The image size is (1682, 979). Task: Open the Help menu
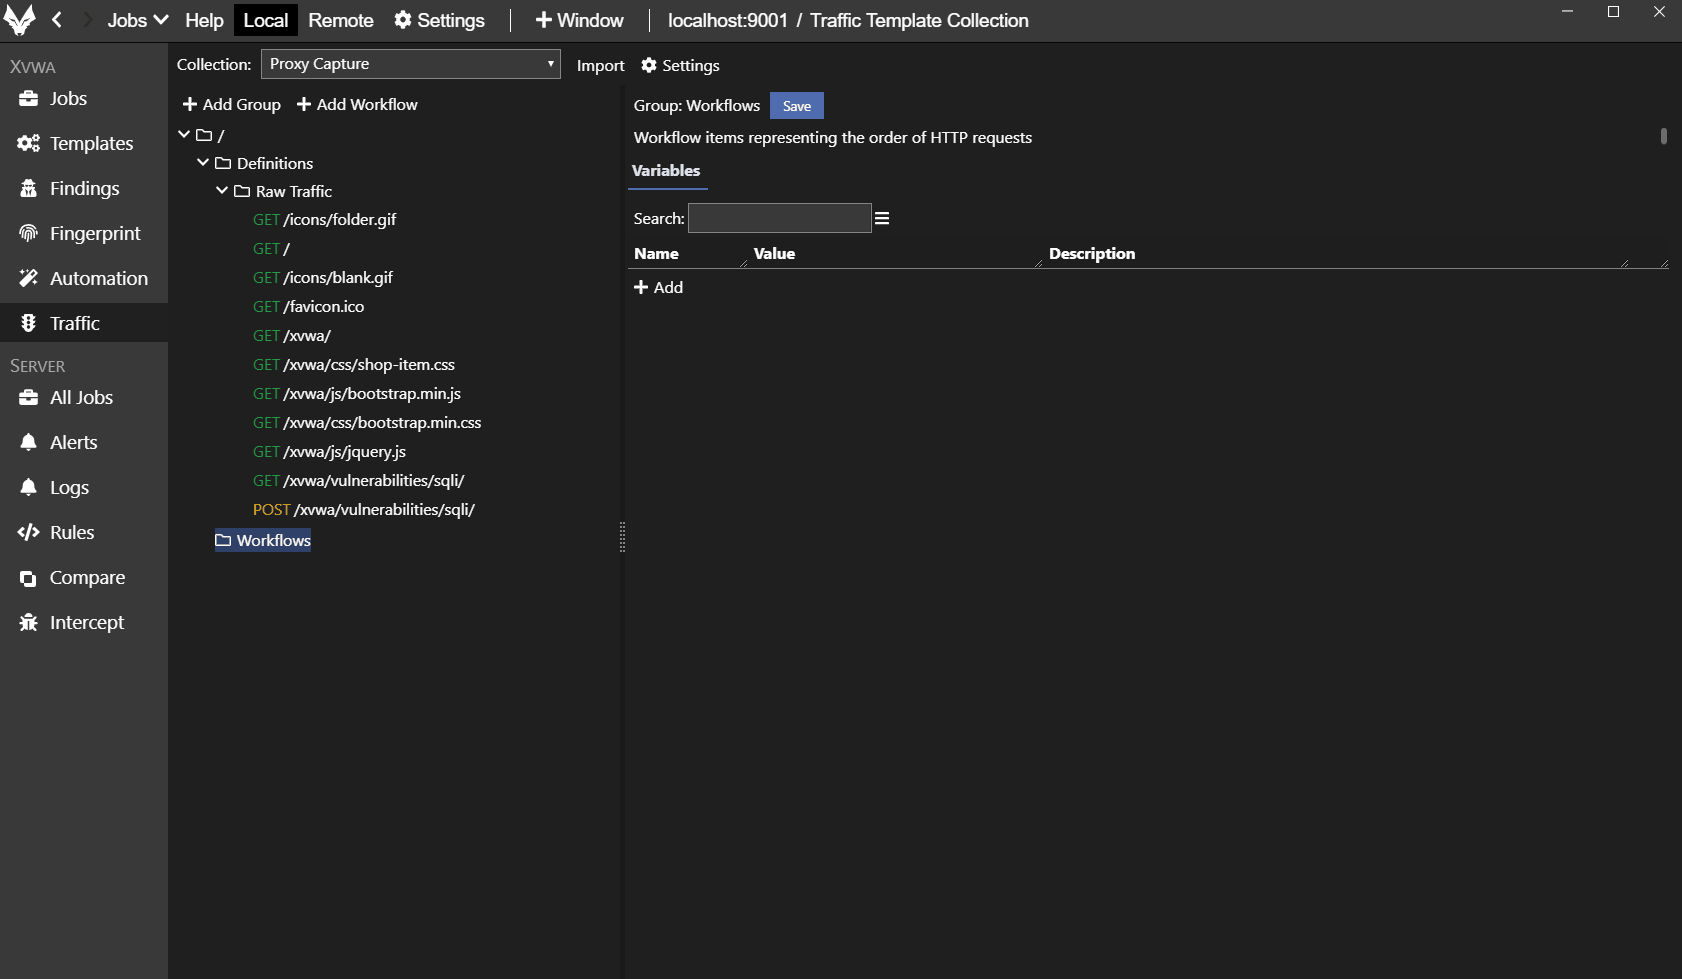204,20
